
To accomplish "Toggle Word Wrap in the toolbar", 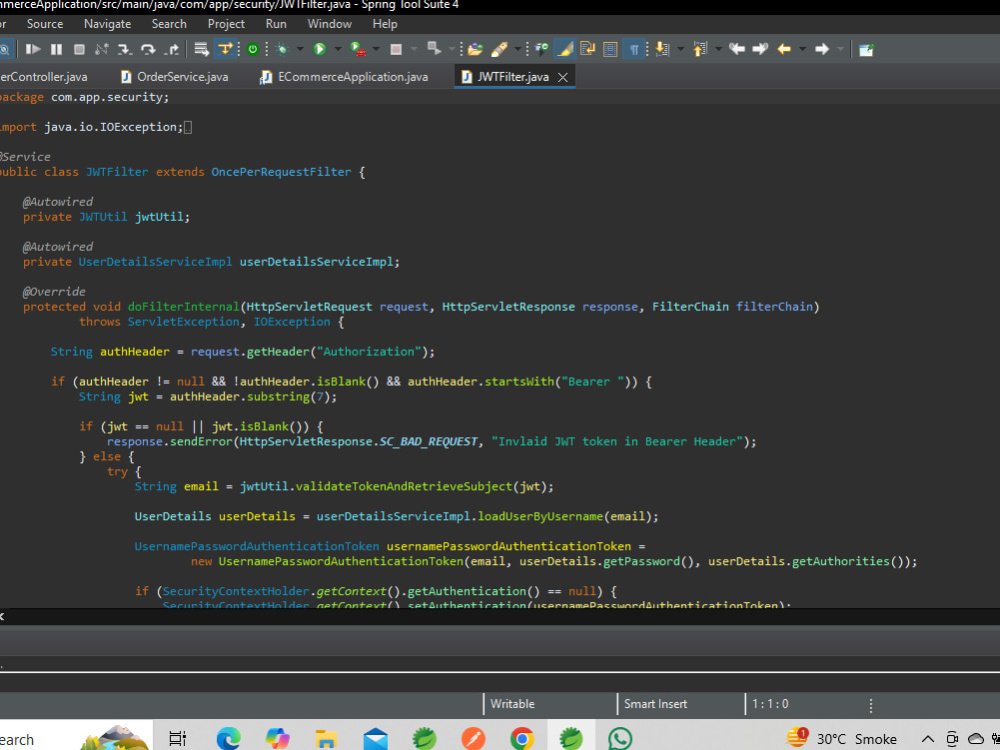I will pos(587,49).
